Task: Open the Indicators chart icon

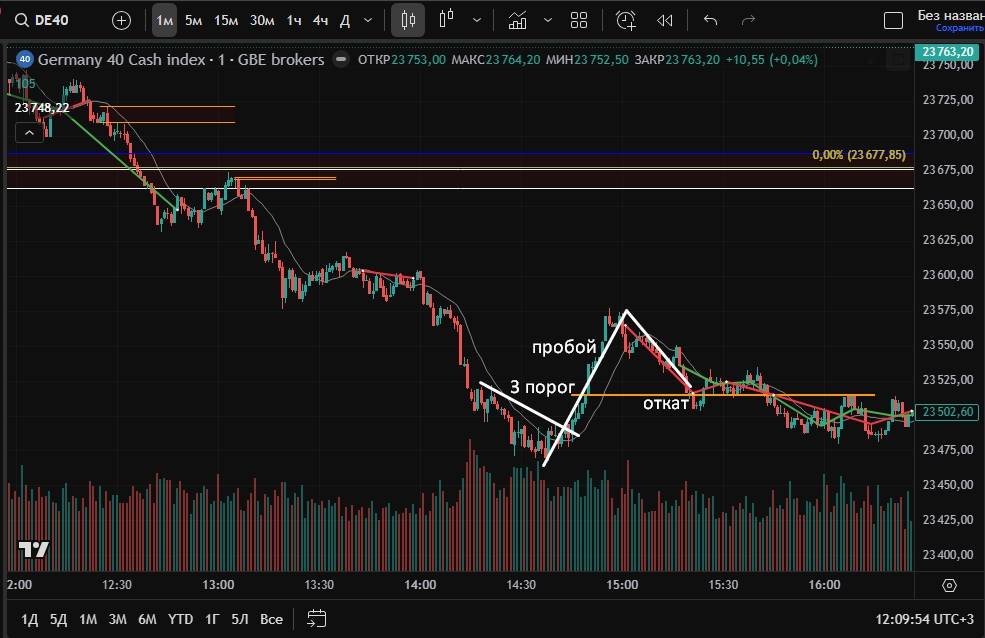Action: (518, 20)
